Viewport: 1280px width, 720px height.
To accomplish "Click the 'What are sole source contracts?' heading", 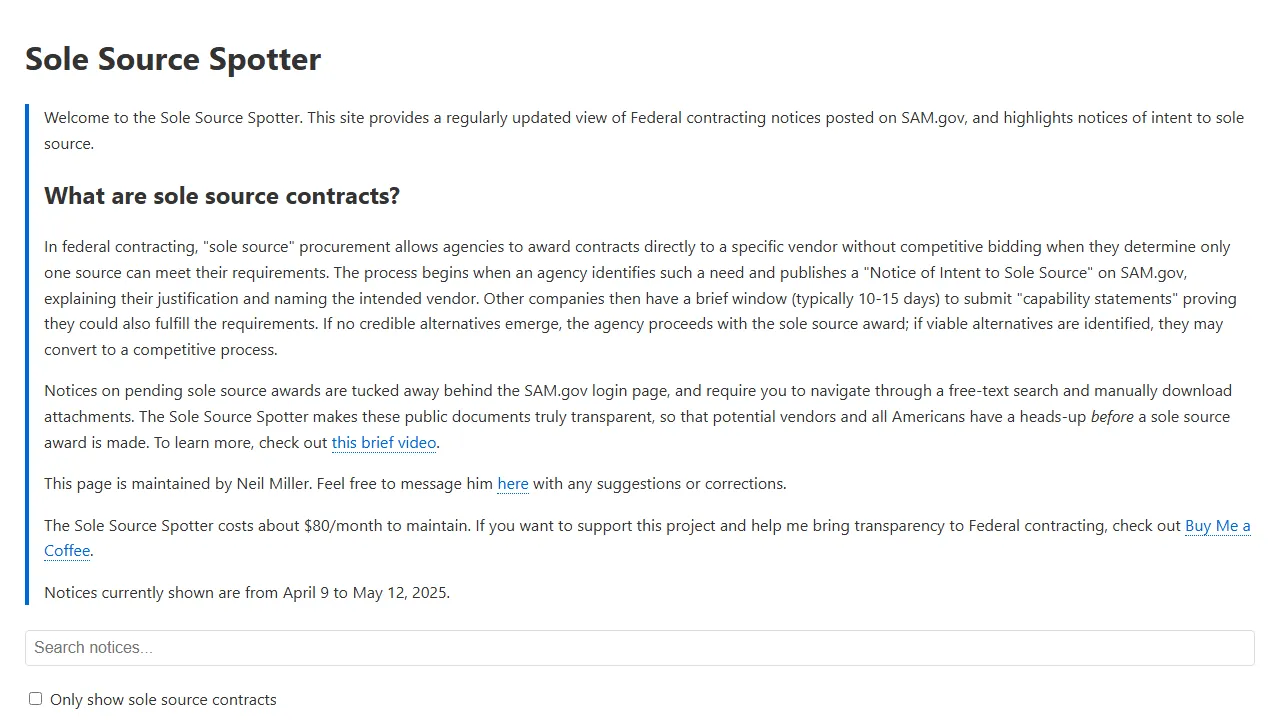I will tap(222, 196).
